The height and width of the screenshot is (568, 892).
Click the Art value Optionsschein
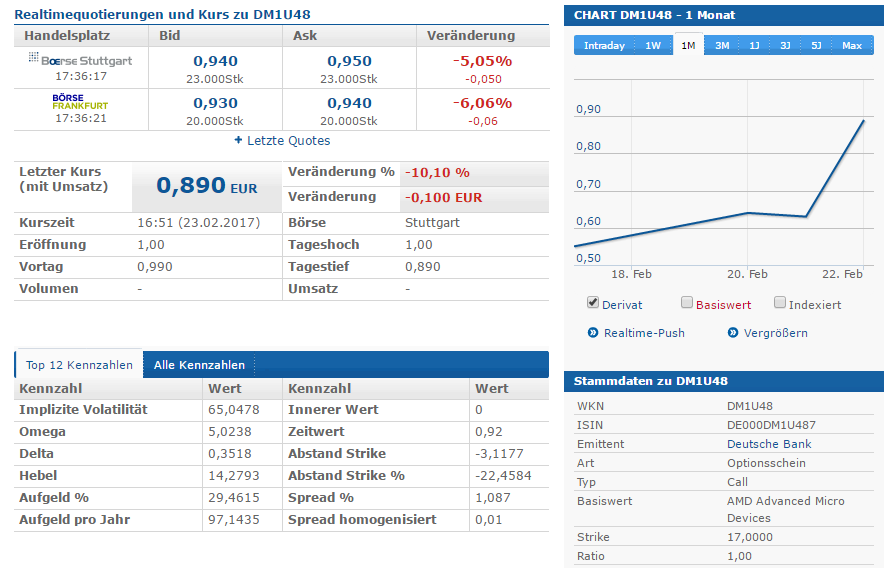pos(766,463)
